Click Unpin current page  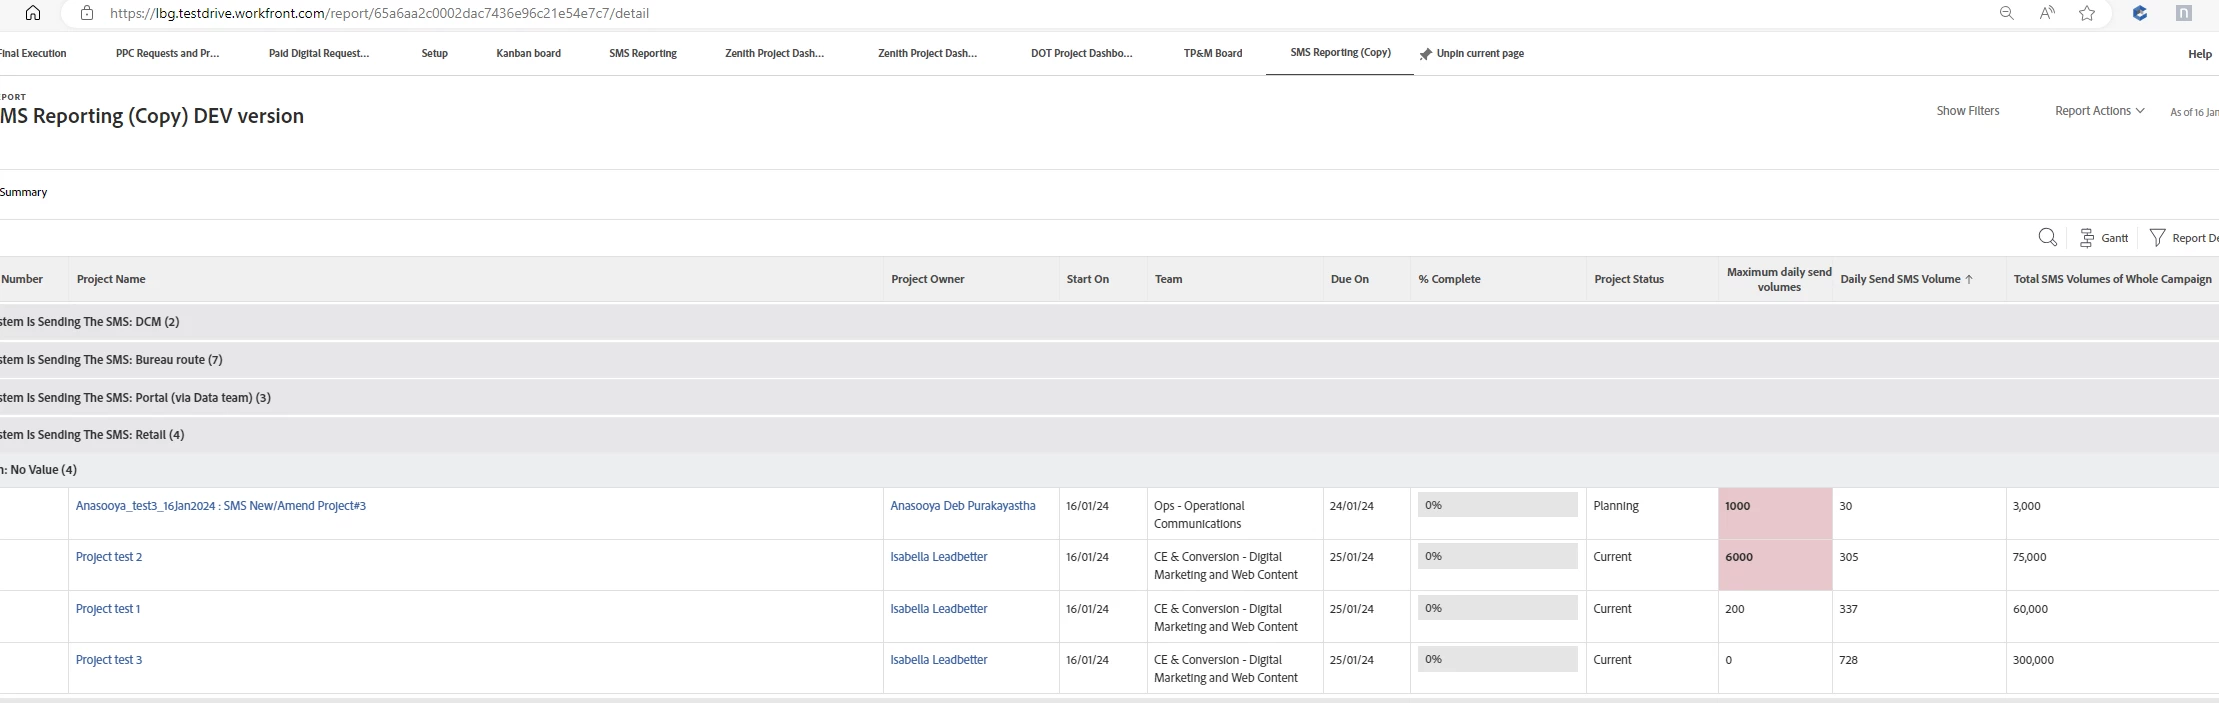tap(1480, 53)
